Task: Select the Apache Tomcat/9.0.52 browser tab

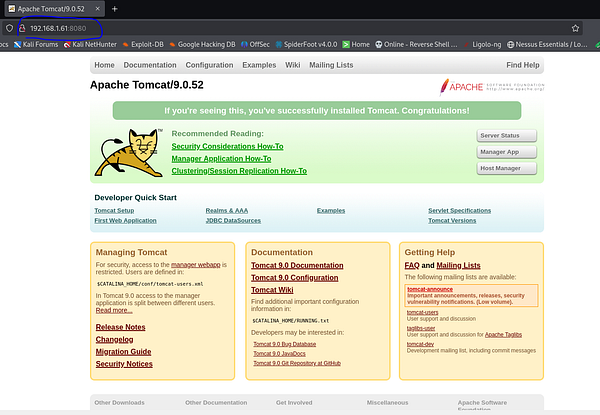Action: click(54, 9)
